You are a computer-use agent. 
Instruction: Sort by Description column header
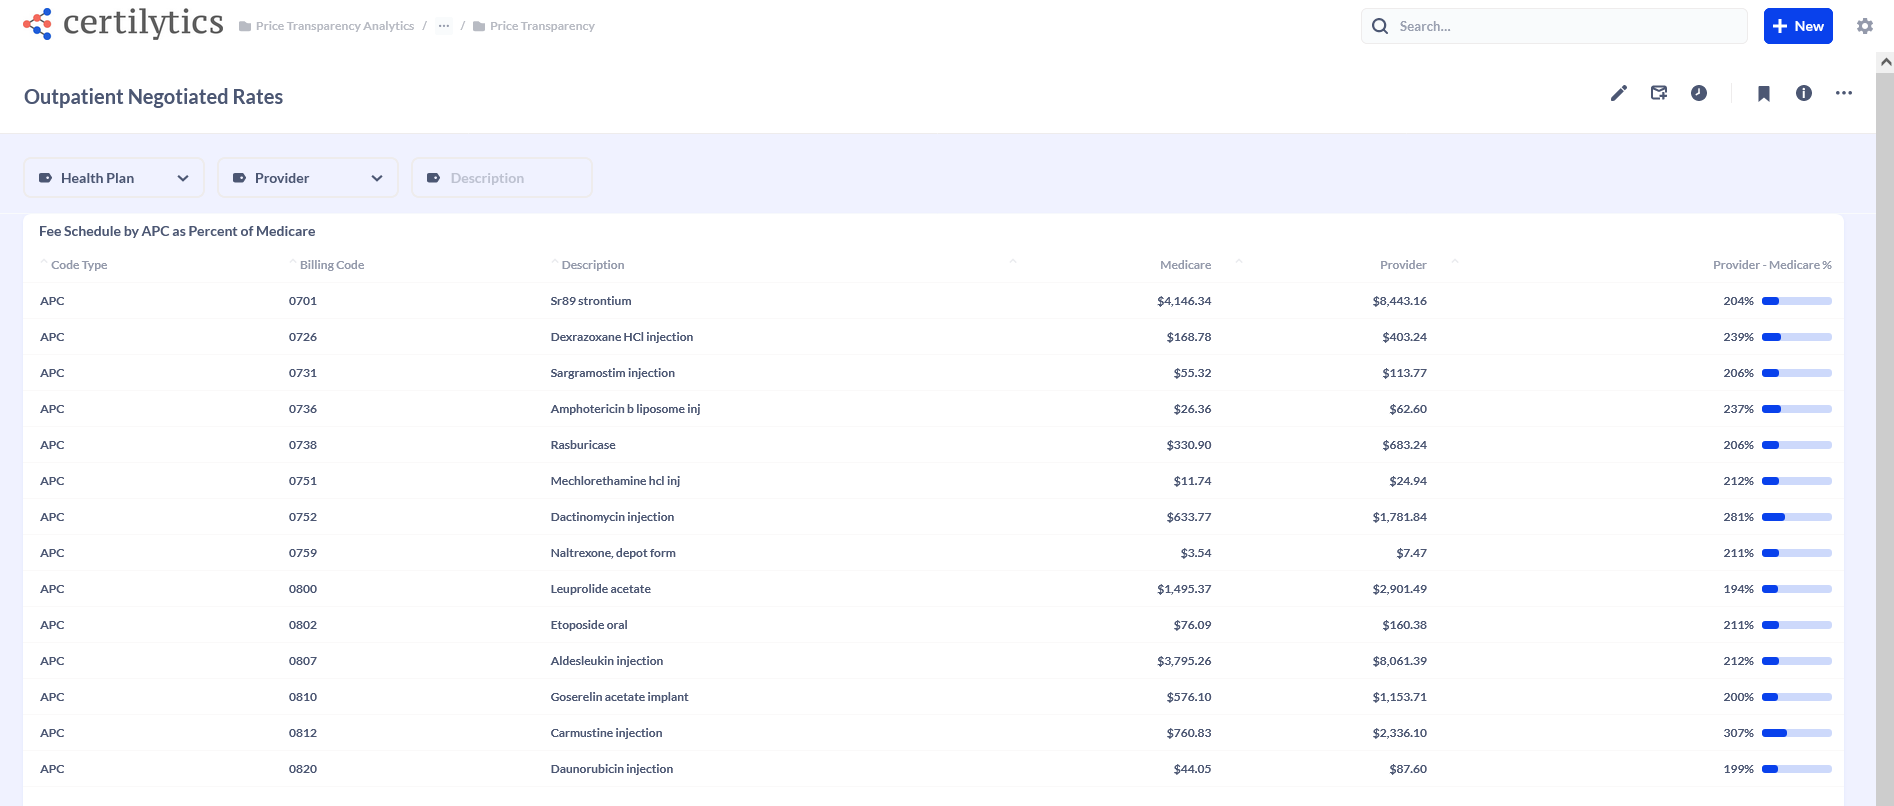coord(593,265)
